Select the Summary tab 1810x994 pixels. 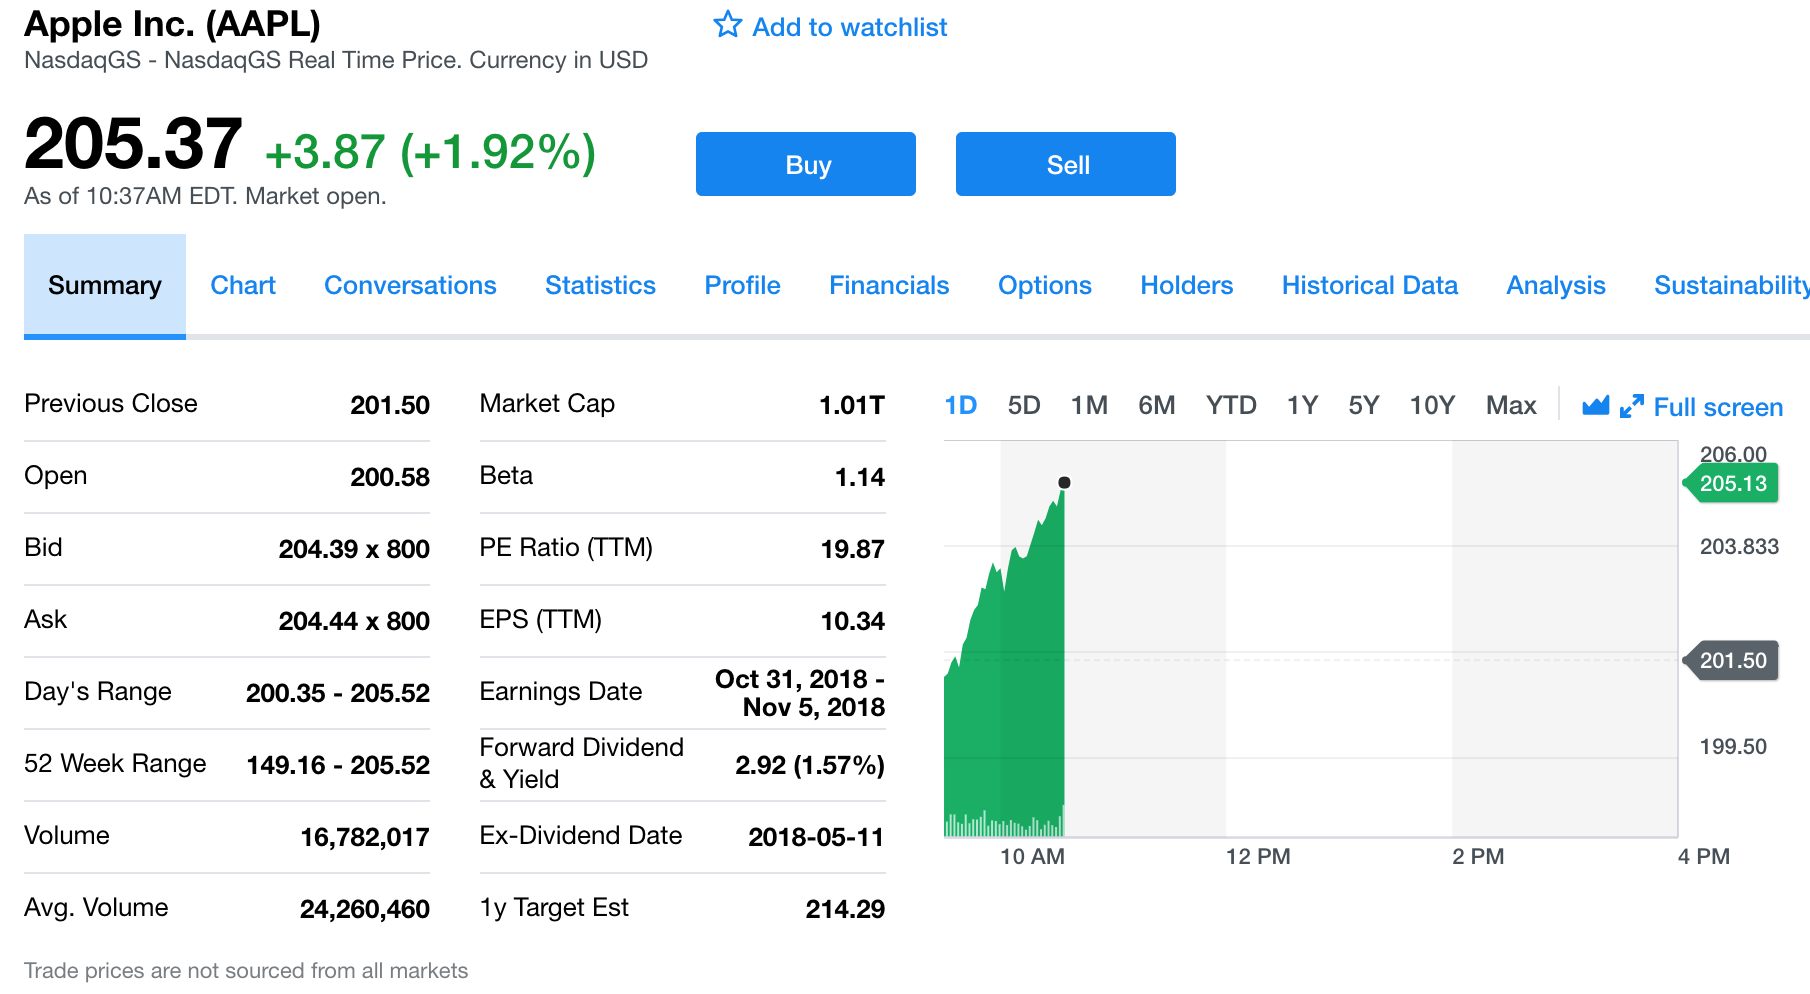point(105,286)
